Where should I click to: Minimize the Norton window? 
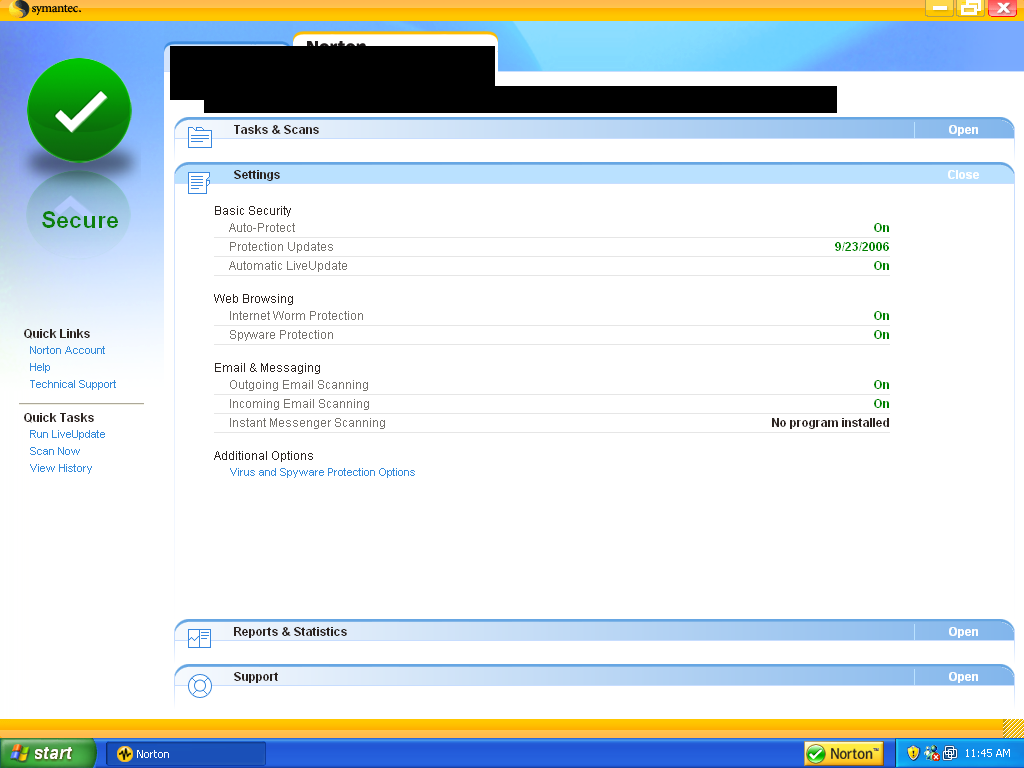[939, 8]
